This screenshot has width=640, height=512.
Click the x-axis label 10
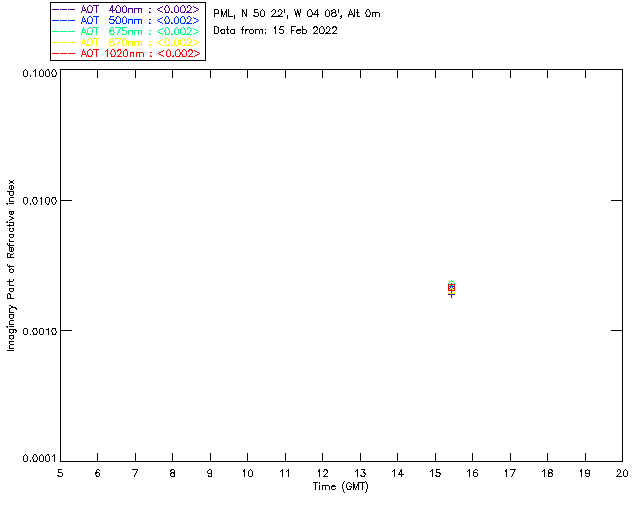pos(247,473)
